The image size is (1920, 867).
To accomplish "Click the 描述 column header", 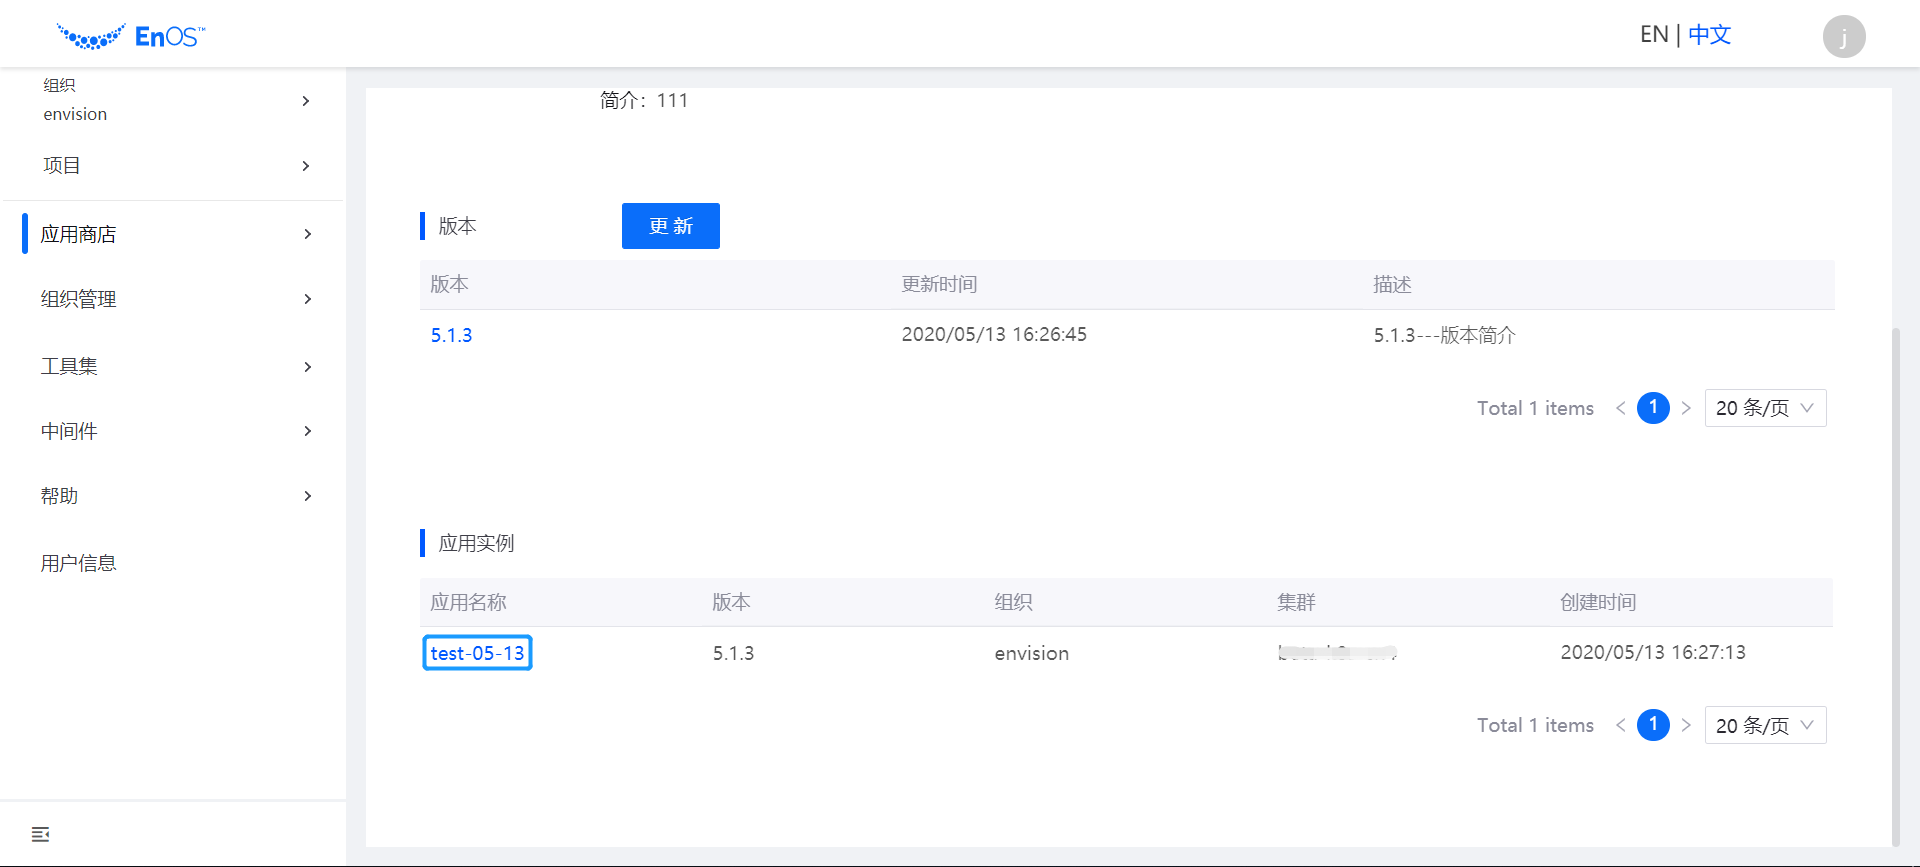I will [x=1392, y=285].
